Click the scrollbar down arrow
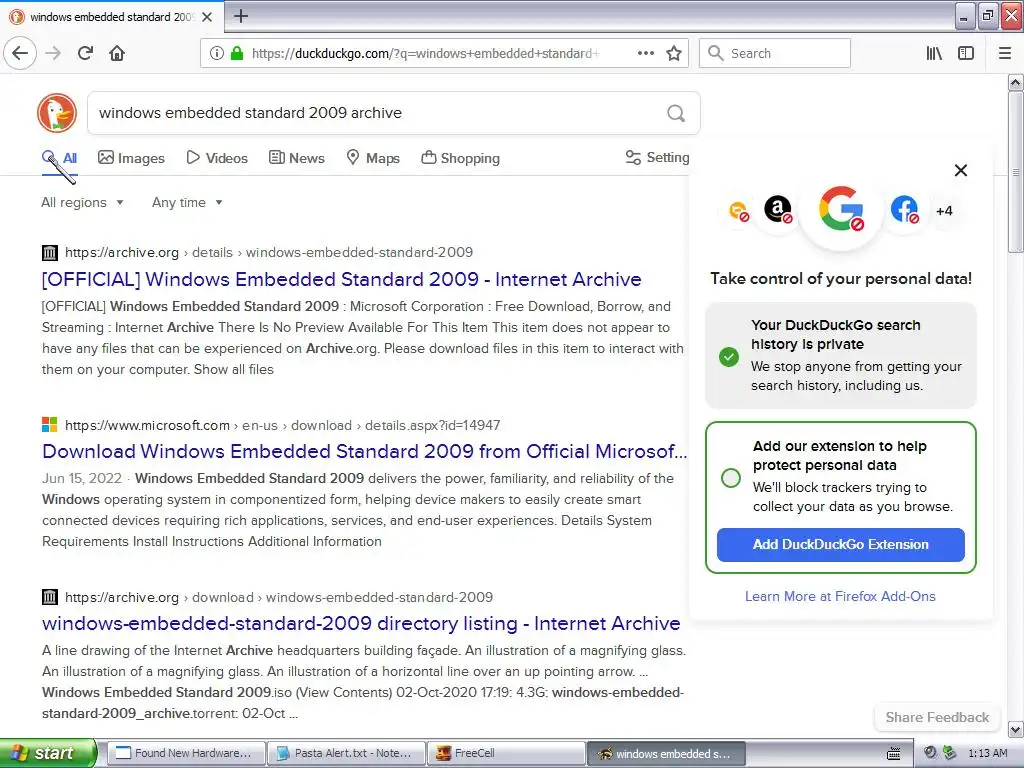Image resolution: width=1024 pixels, height=768 pixels. (x=1016, y=729)
